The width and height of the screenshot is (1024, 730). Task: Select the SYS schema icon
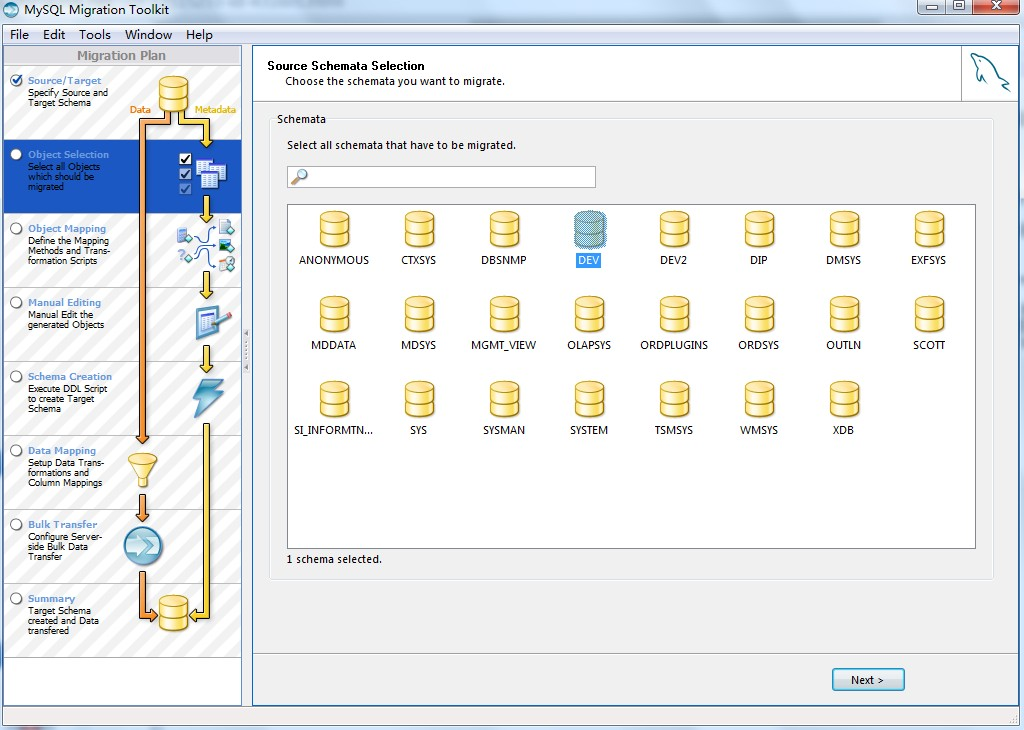pos(419,399)
